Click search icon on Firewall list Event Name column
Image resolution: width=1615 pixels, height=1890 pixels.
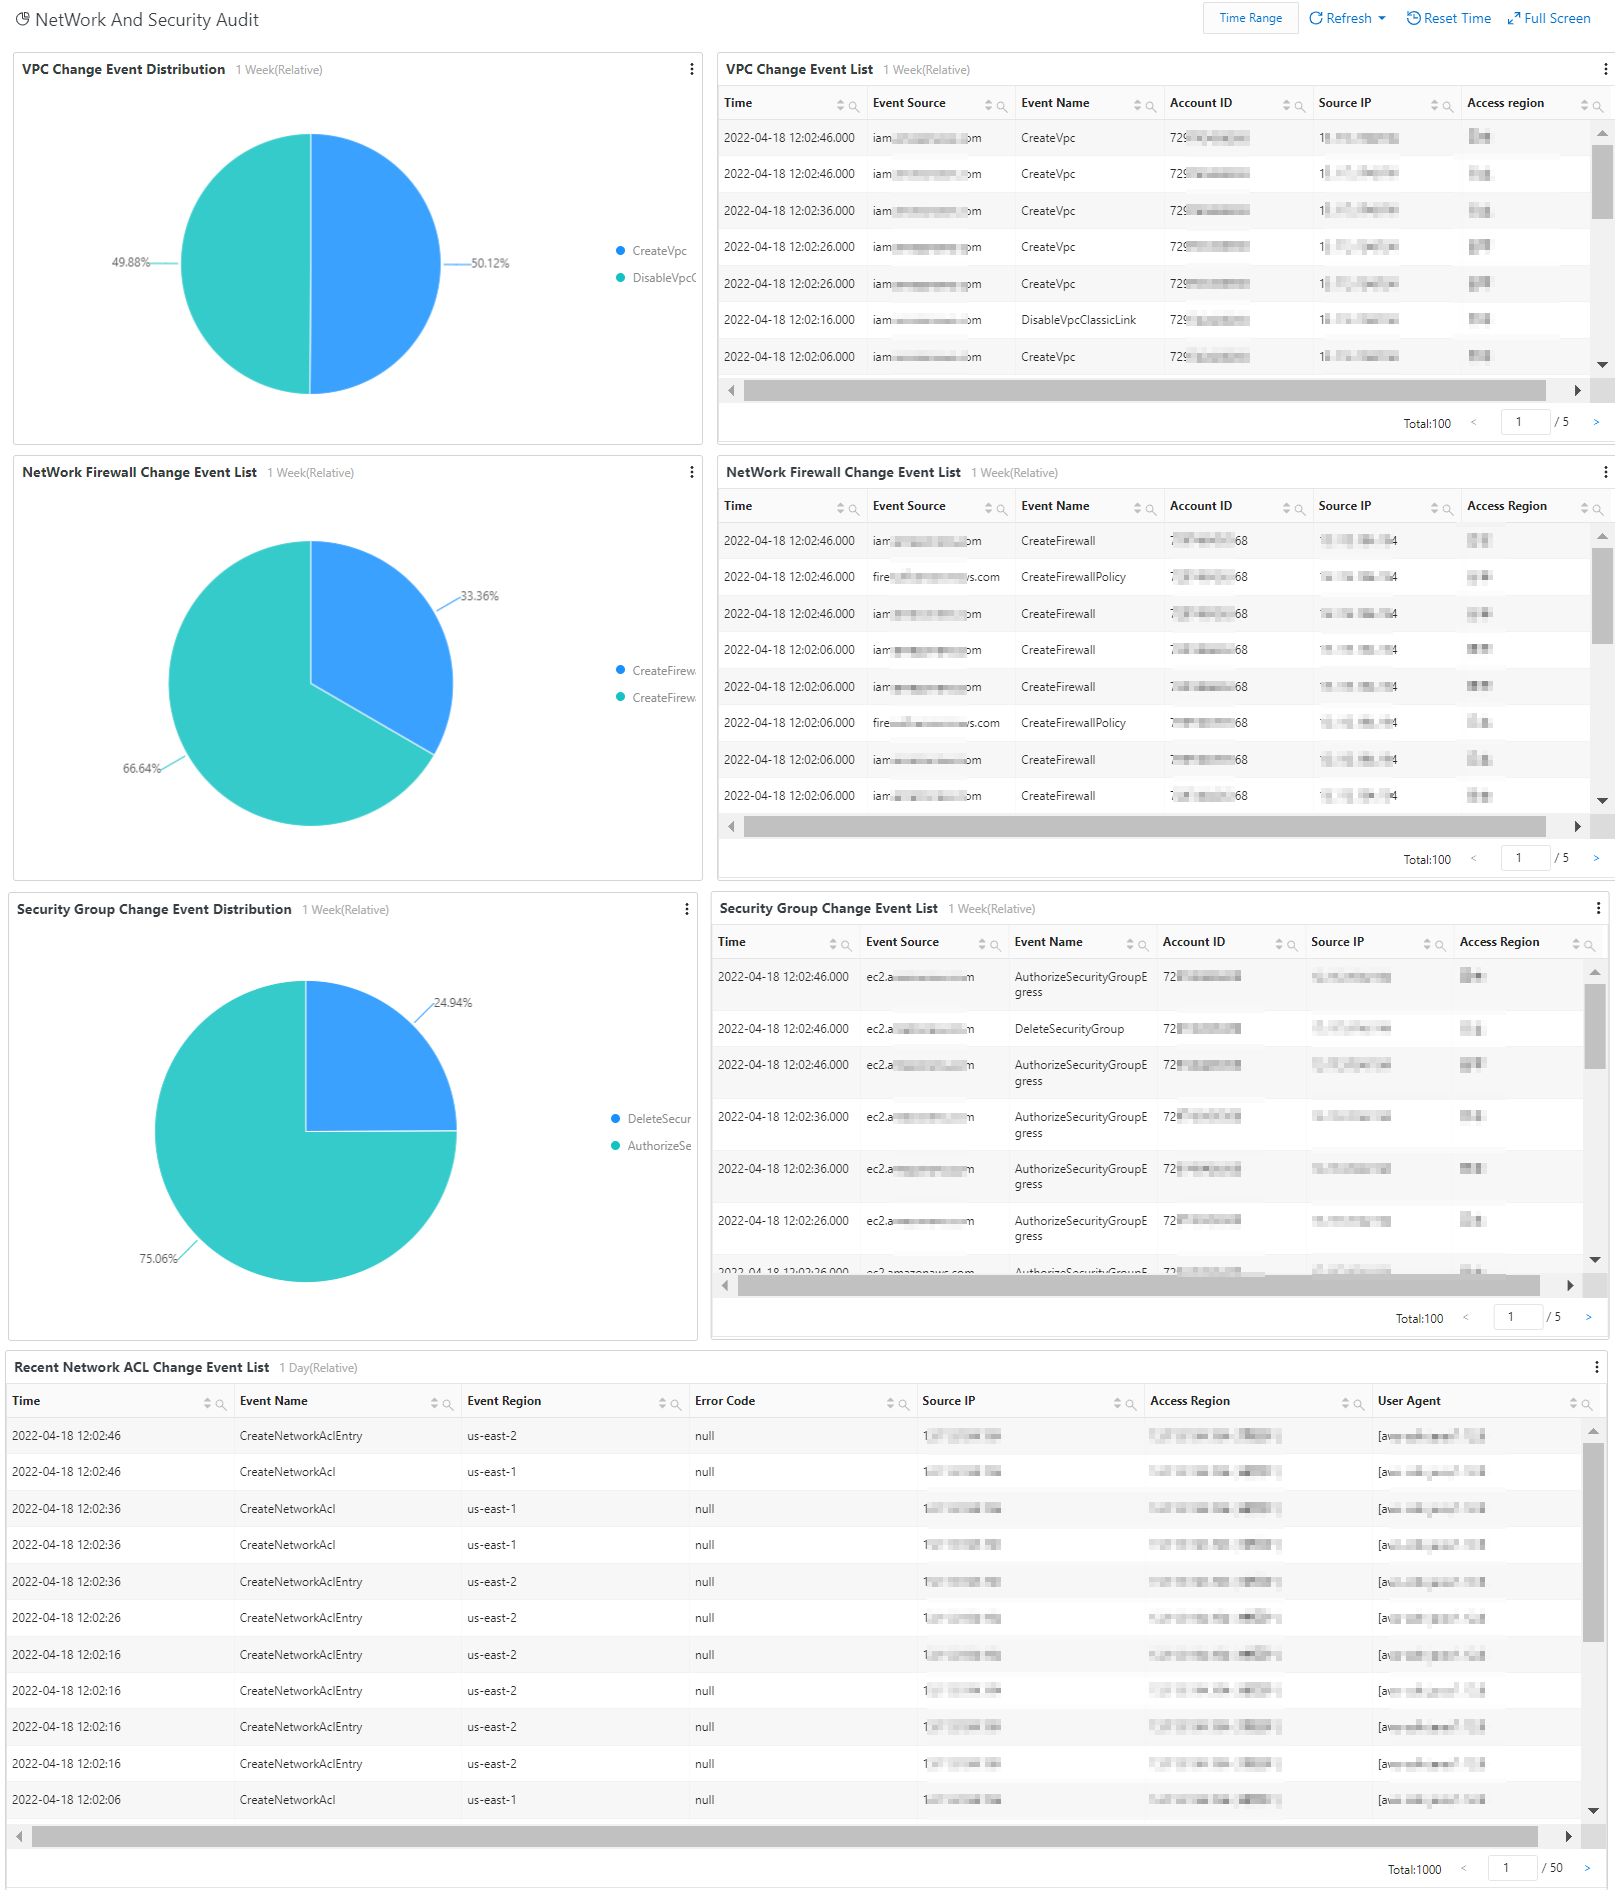(x=1148, y=508)
